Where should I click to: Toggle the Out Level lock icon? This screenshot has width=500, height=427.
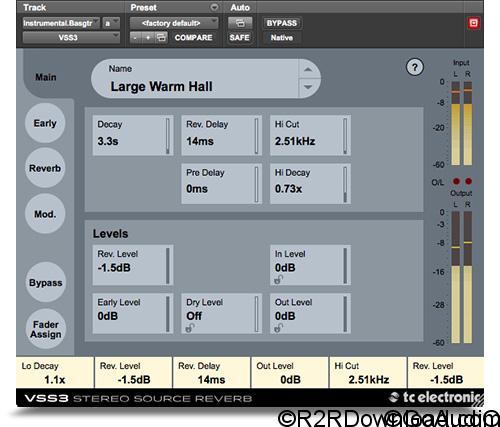click(278, 328)
